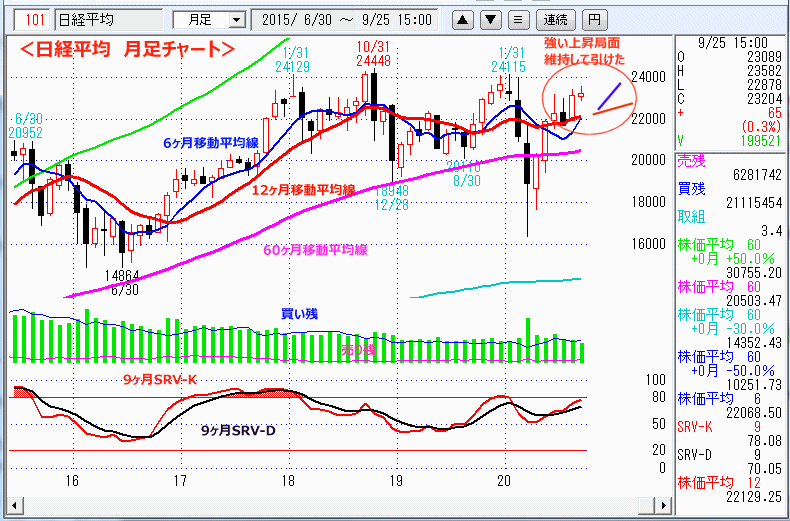Click the value 30755.20 in side panel
This screenshot has width=790, height=521.
754,273
